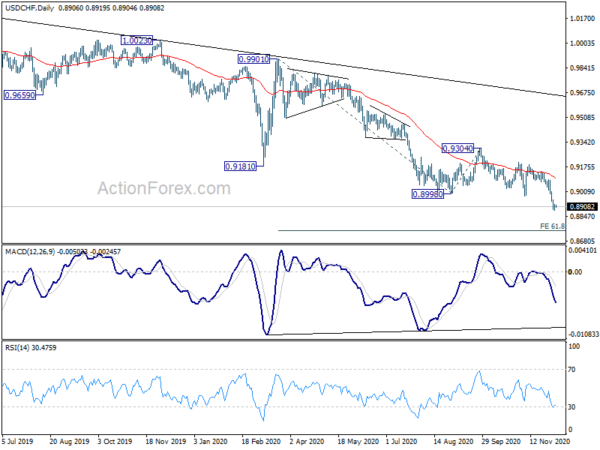Screen dimensions: 600x450
Task: Click the MACD(12,26,9) indicator label
Action: click(29, 252)
